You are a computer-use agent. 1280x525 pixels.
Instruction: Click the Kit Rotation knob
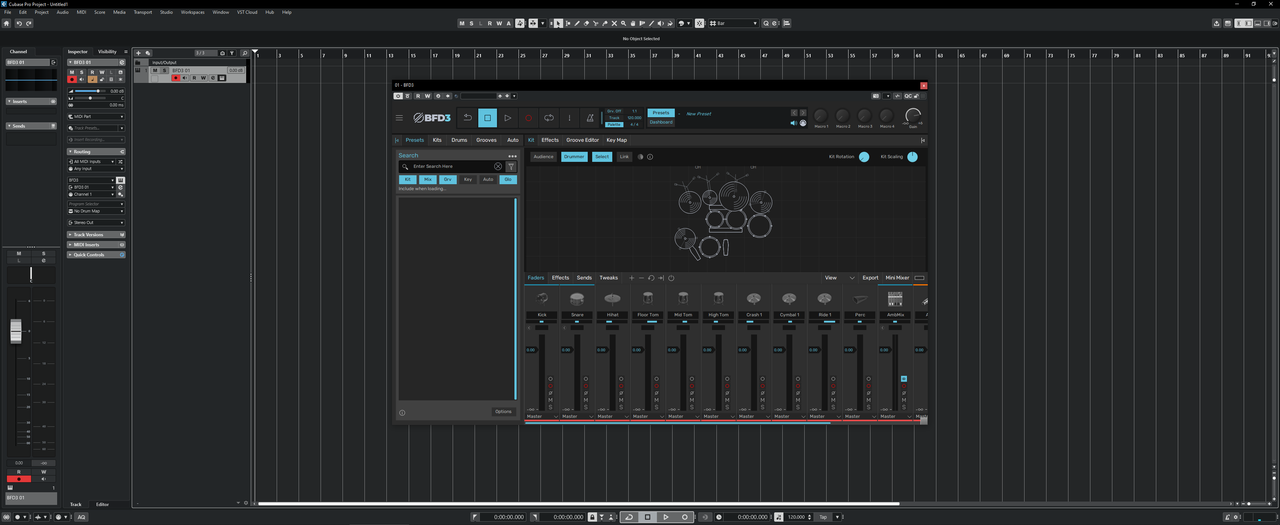click(864, 157)
